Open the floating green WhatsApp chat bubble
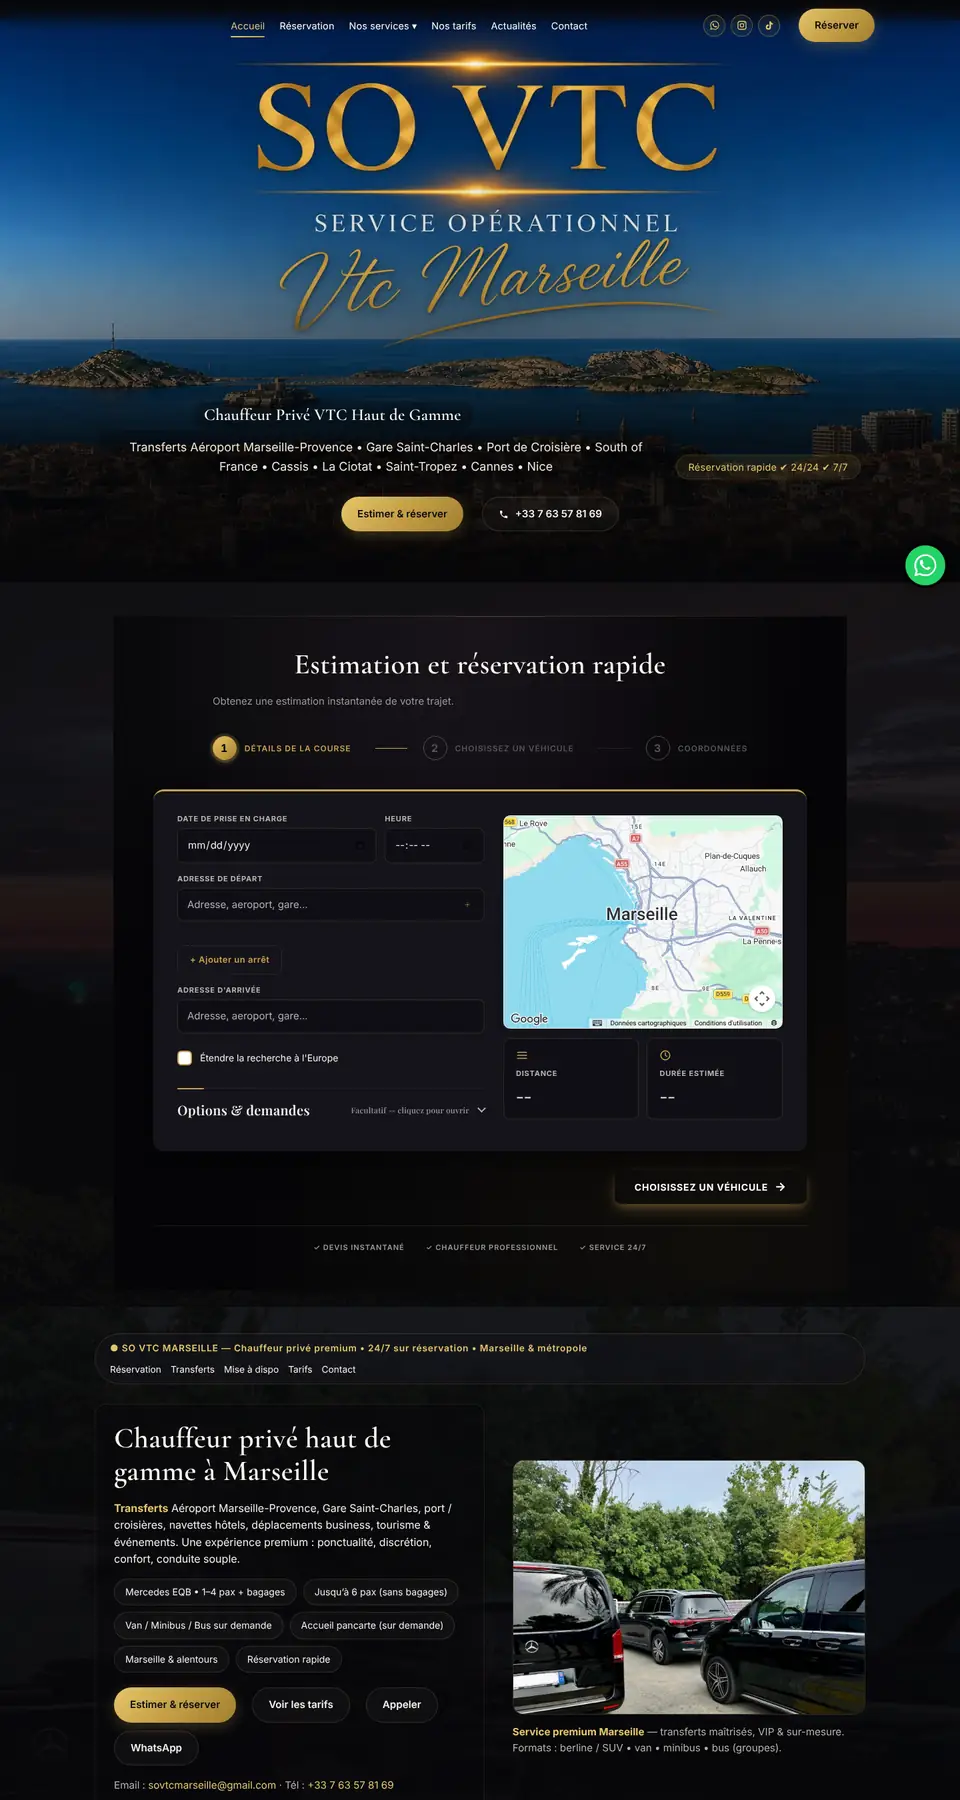Viewport: 960px width, 1800px height. [x=925, y=565]
